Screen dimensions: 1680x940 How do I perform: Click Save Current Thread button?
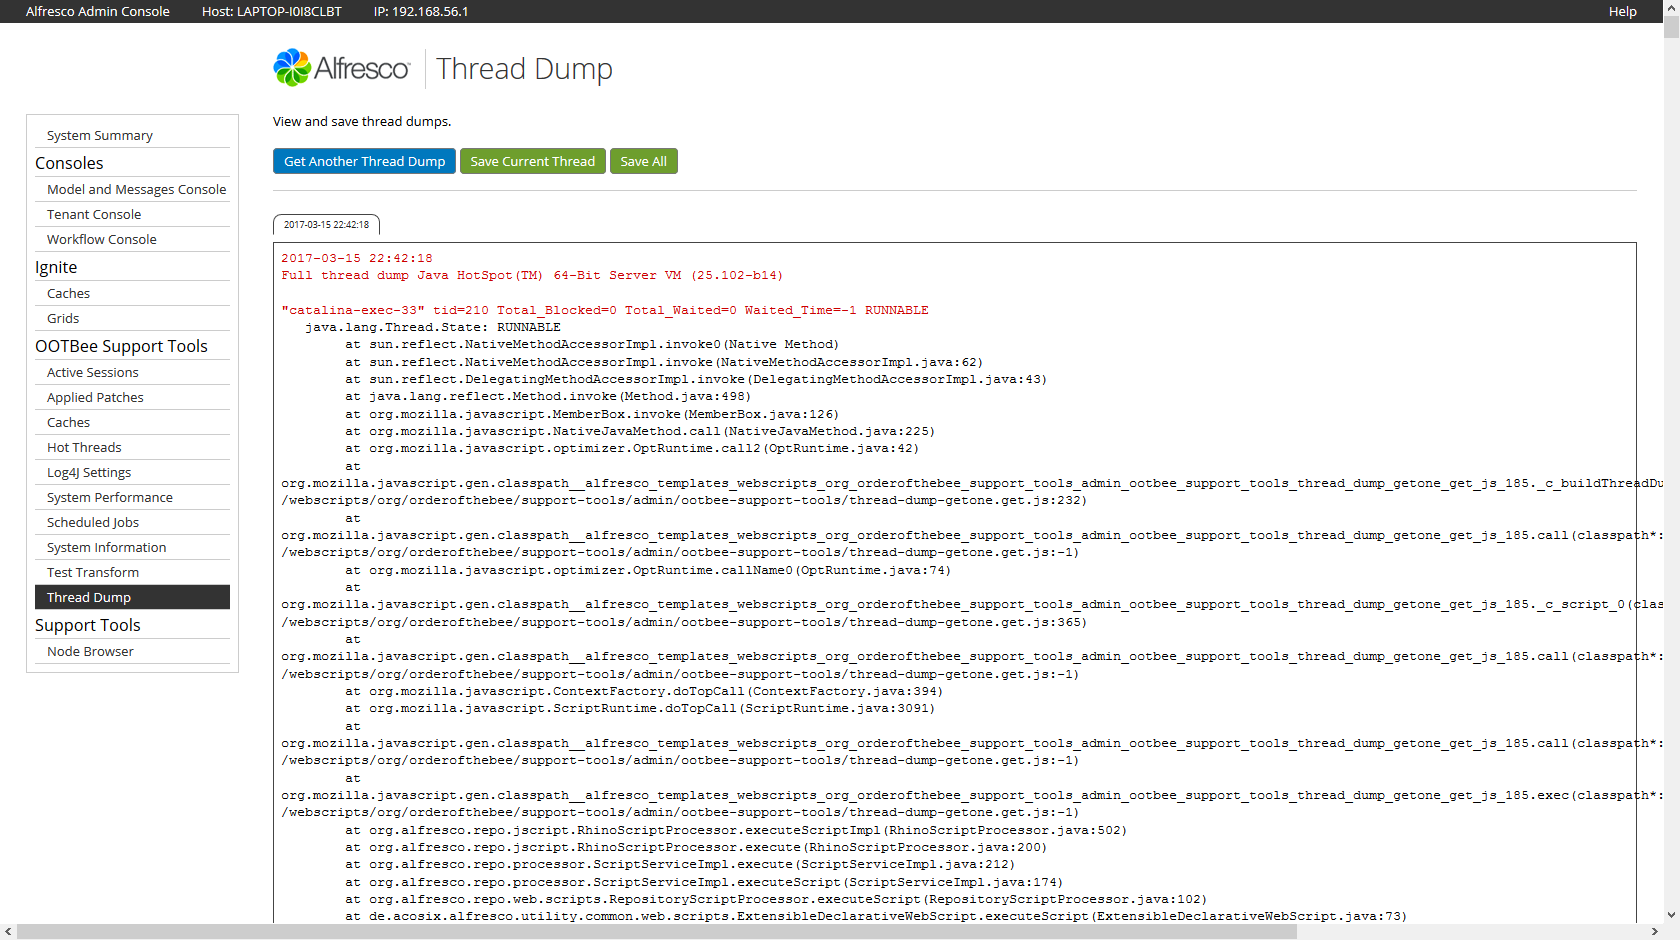pos(533,161)
